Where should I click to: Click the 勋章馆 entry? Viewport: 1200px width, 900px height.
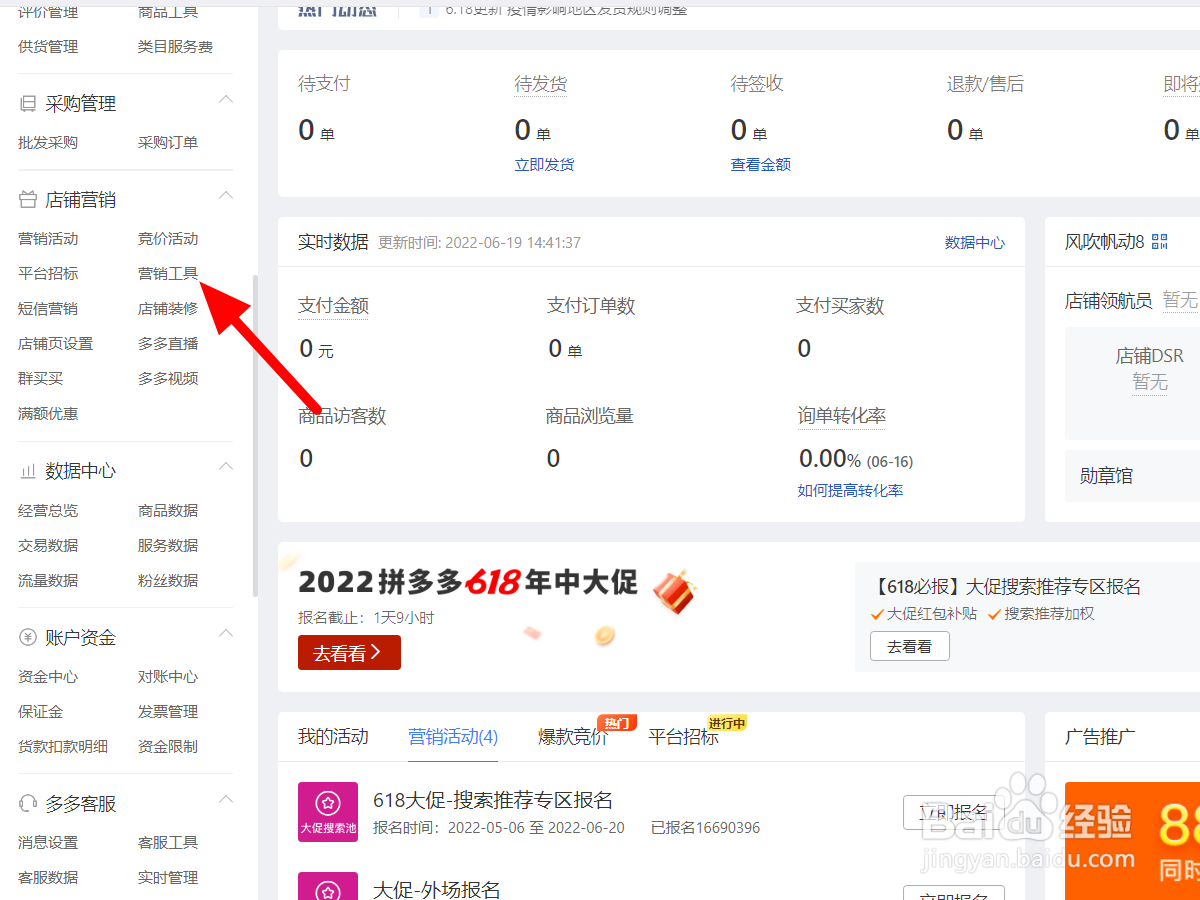pyautogui.click(x=1132, y=477)
